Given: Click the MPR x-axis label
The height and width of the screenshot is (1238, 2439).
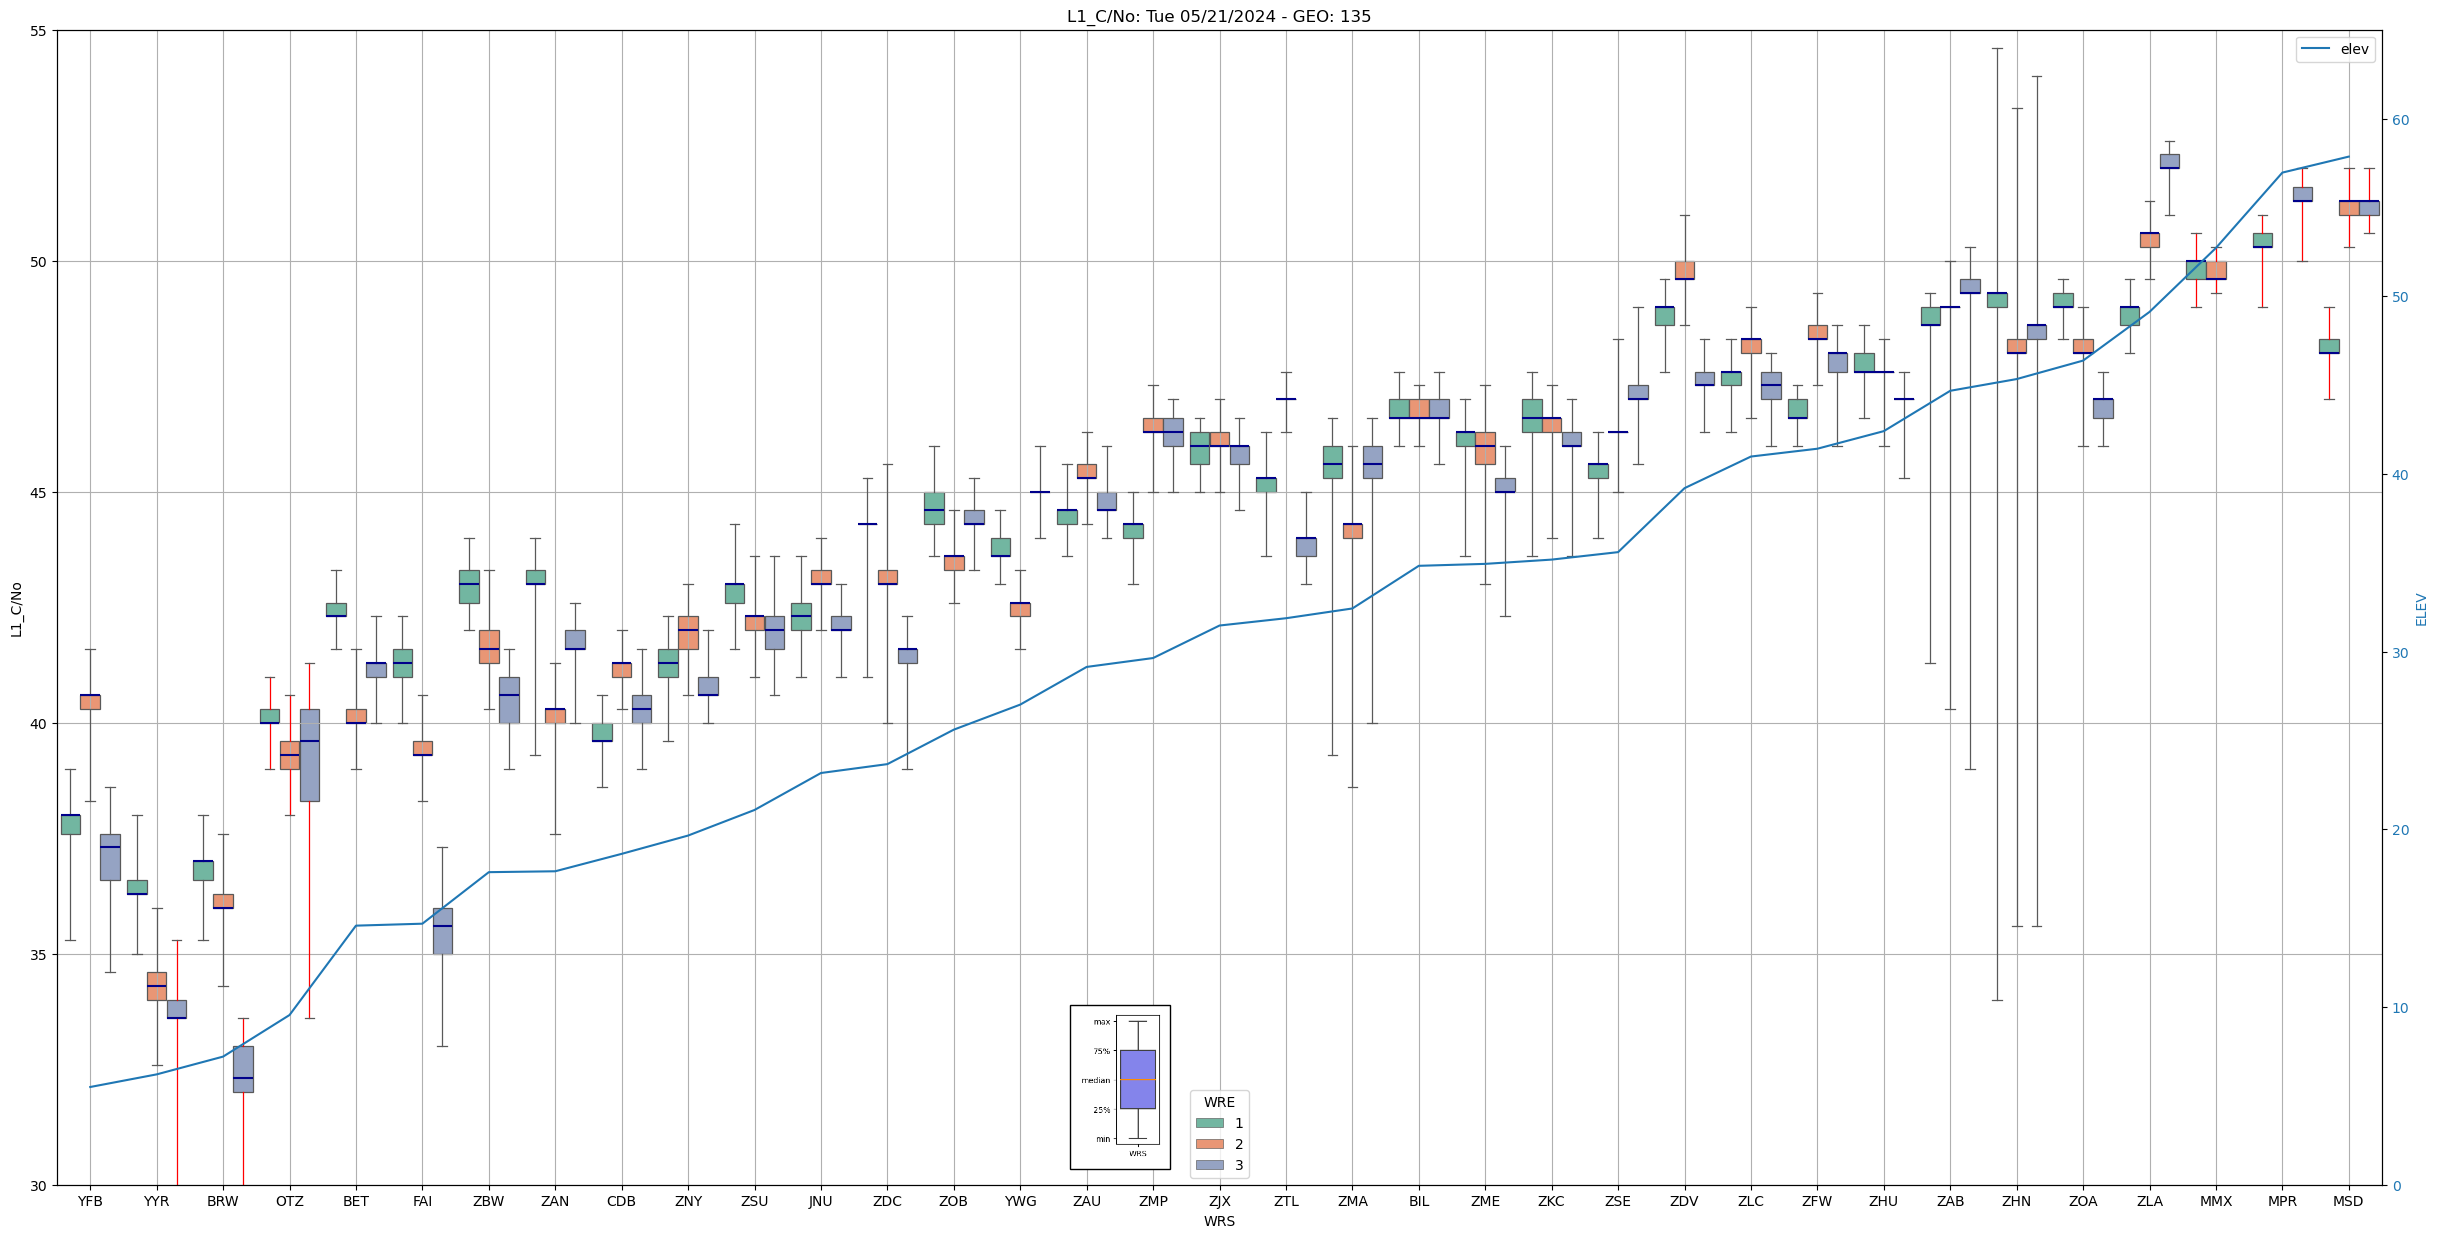Looking at the screenshot, I should [x=2282, y=1201].
